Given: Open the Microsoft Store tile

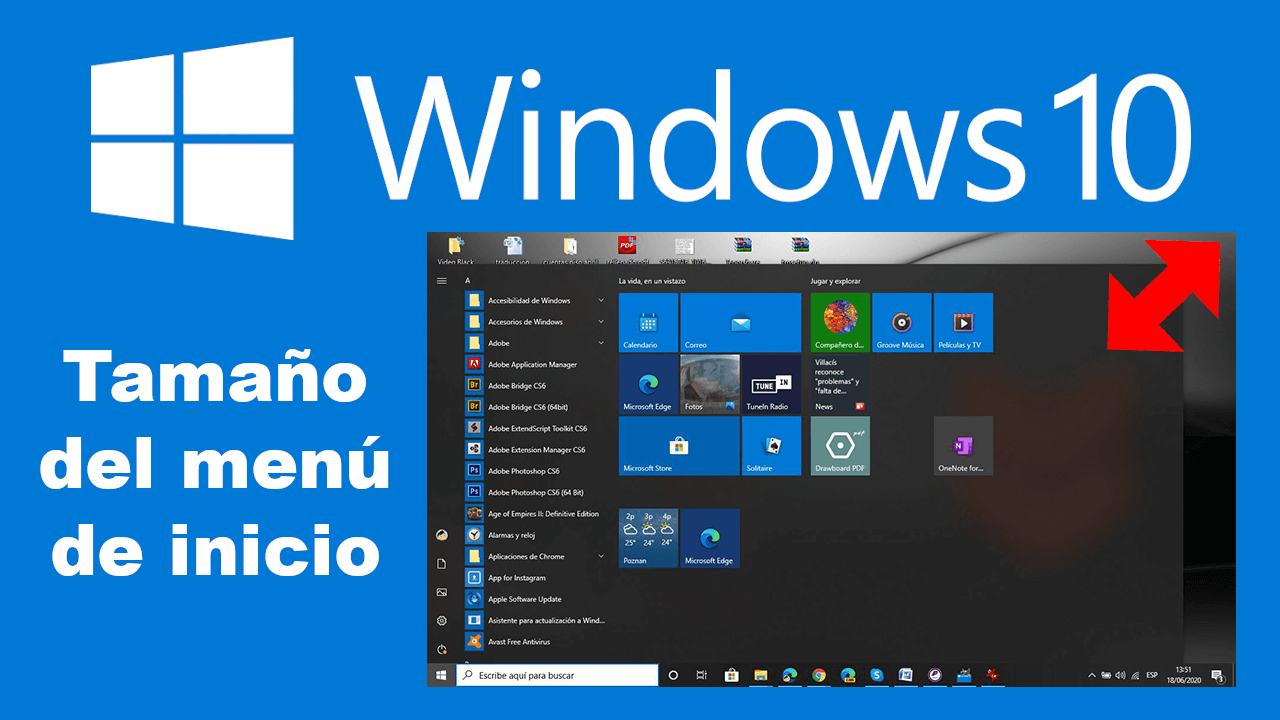Looking at the screenshot, I should point(679,446).
